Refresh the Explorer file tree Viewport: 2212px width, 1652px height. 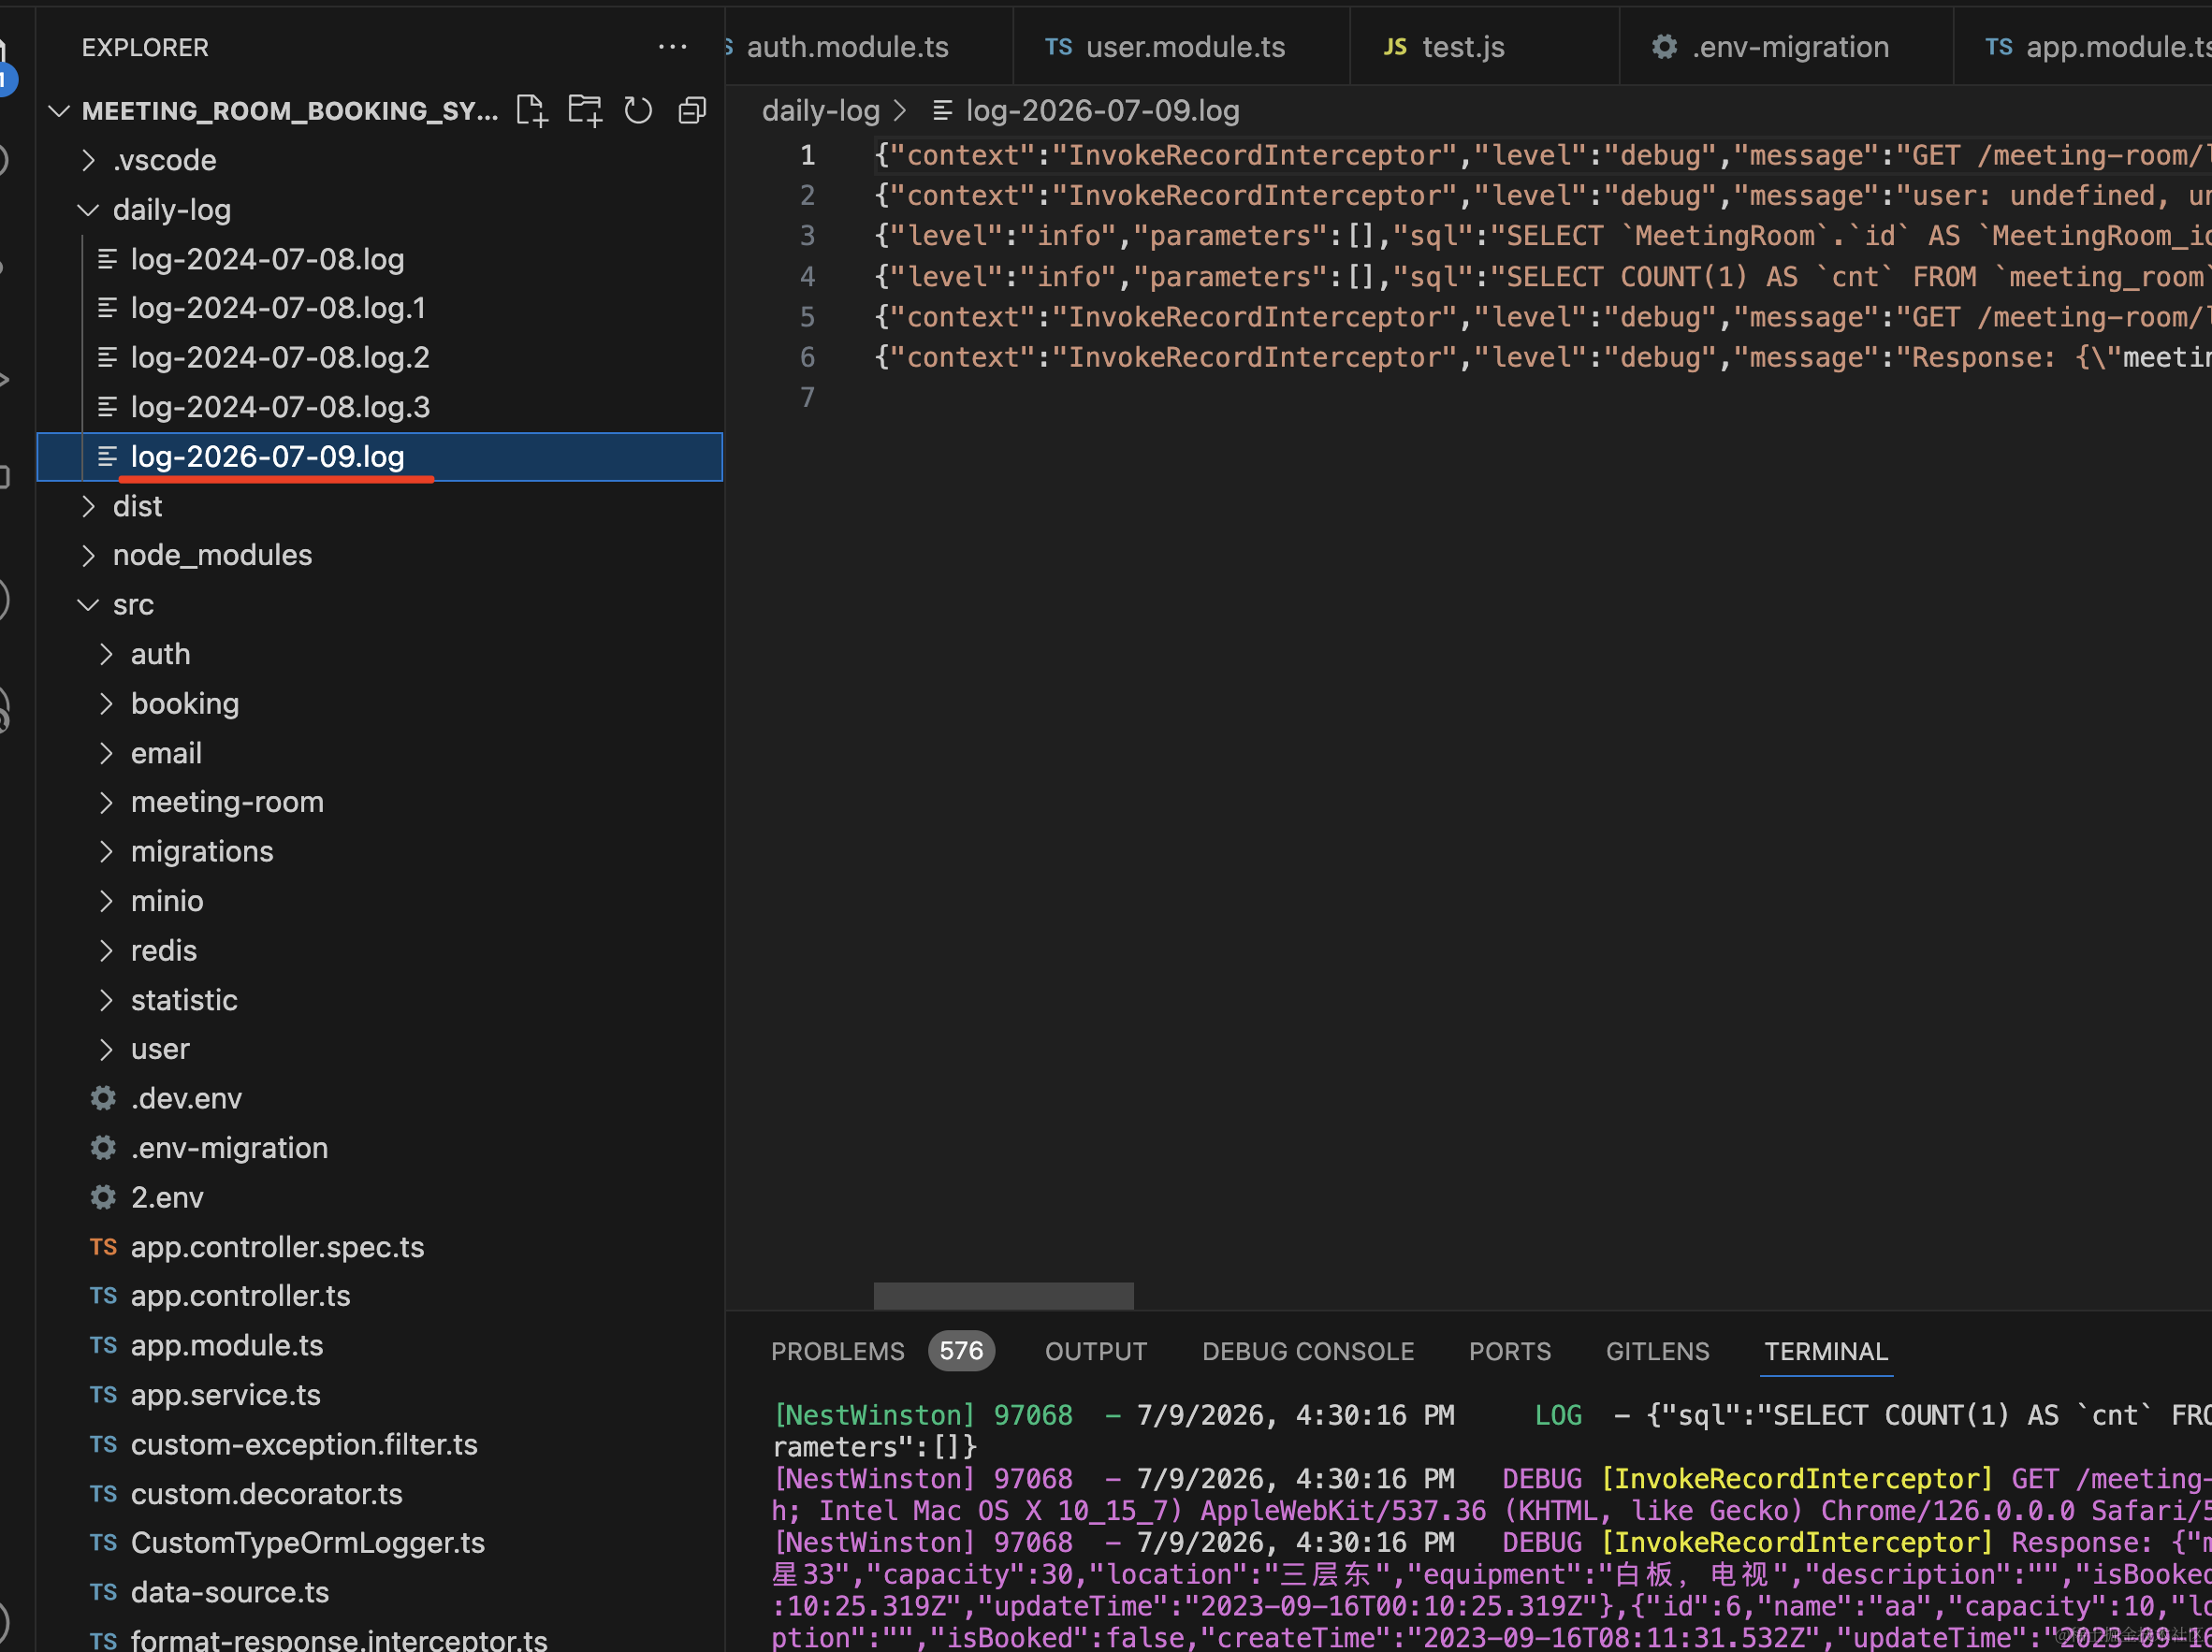pyautogui.click(x=638, y=110)
